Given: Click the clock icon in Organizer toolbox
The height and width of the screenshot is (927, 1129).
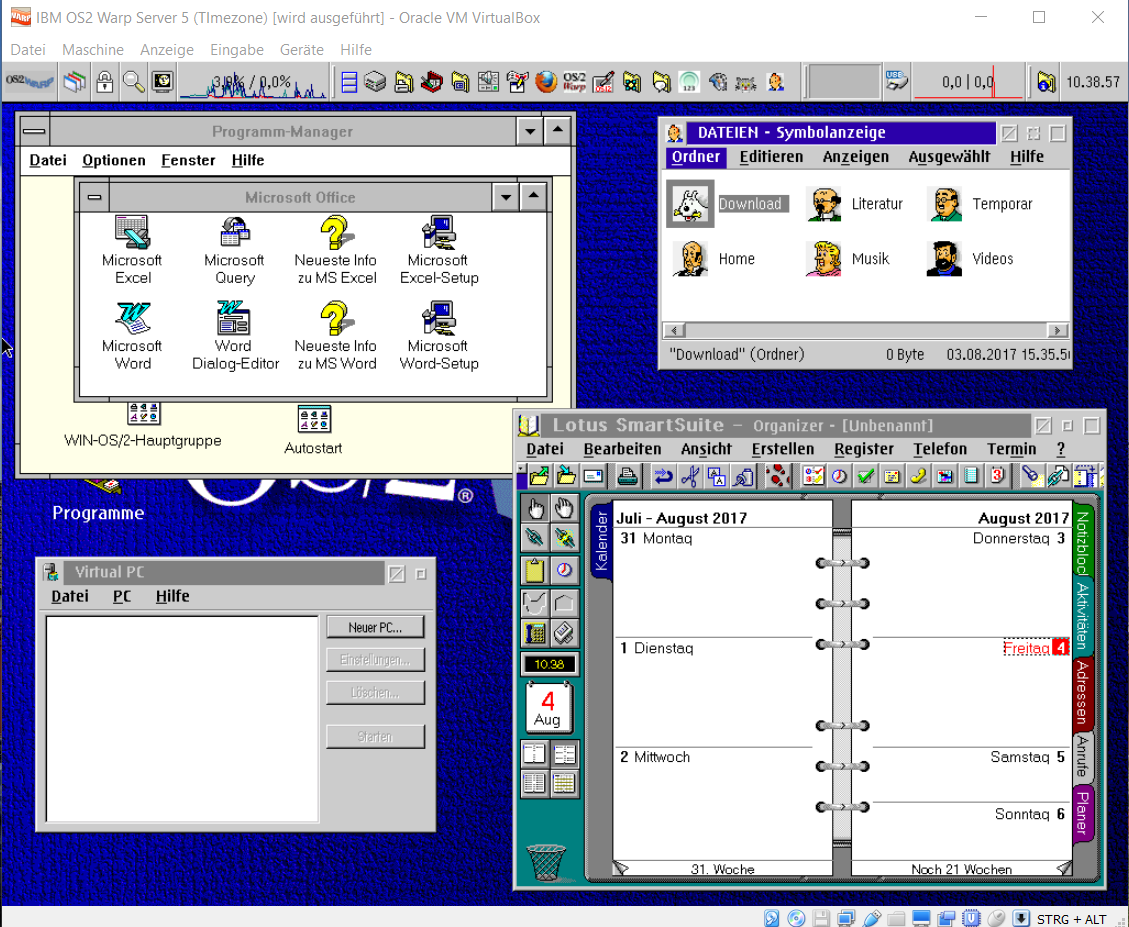Looking at the screenshot, I should point(564,570).
